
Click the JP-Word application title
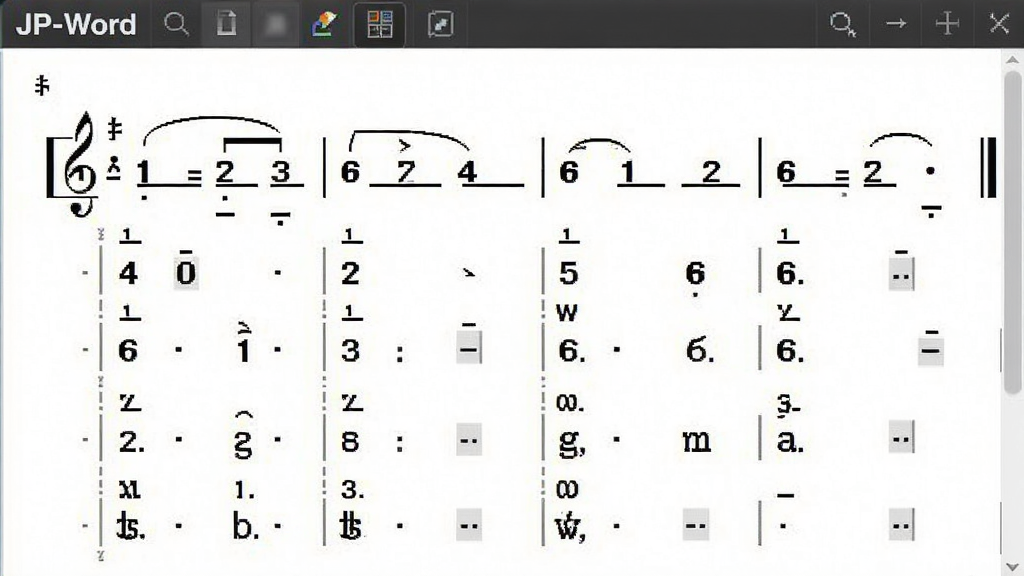click(76, 25)
